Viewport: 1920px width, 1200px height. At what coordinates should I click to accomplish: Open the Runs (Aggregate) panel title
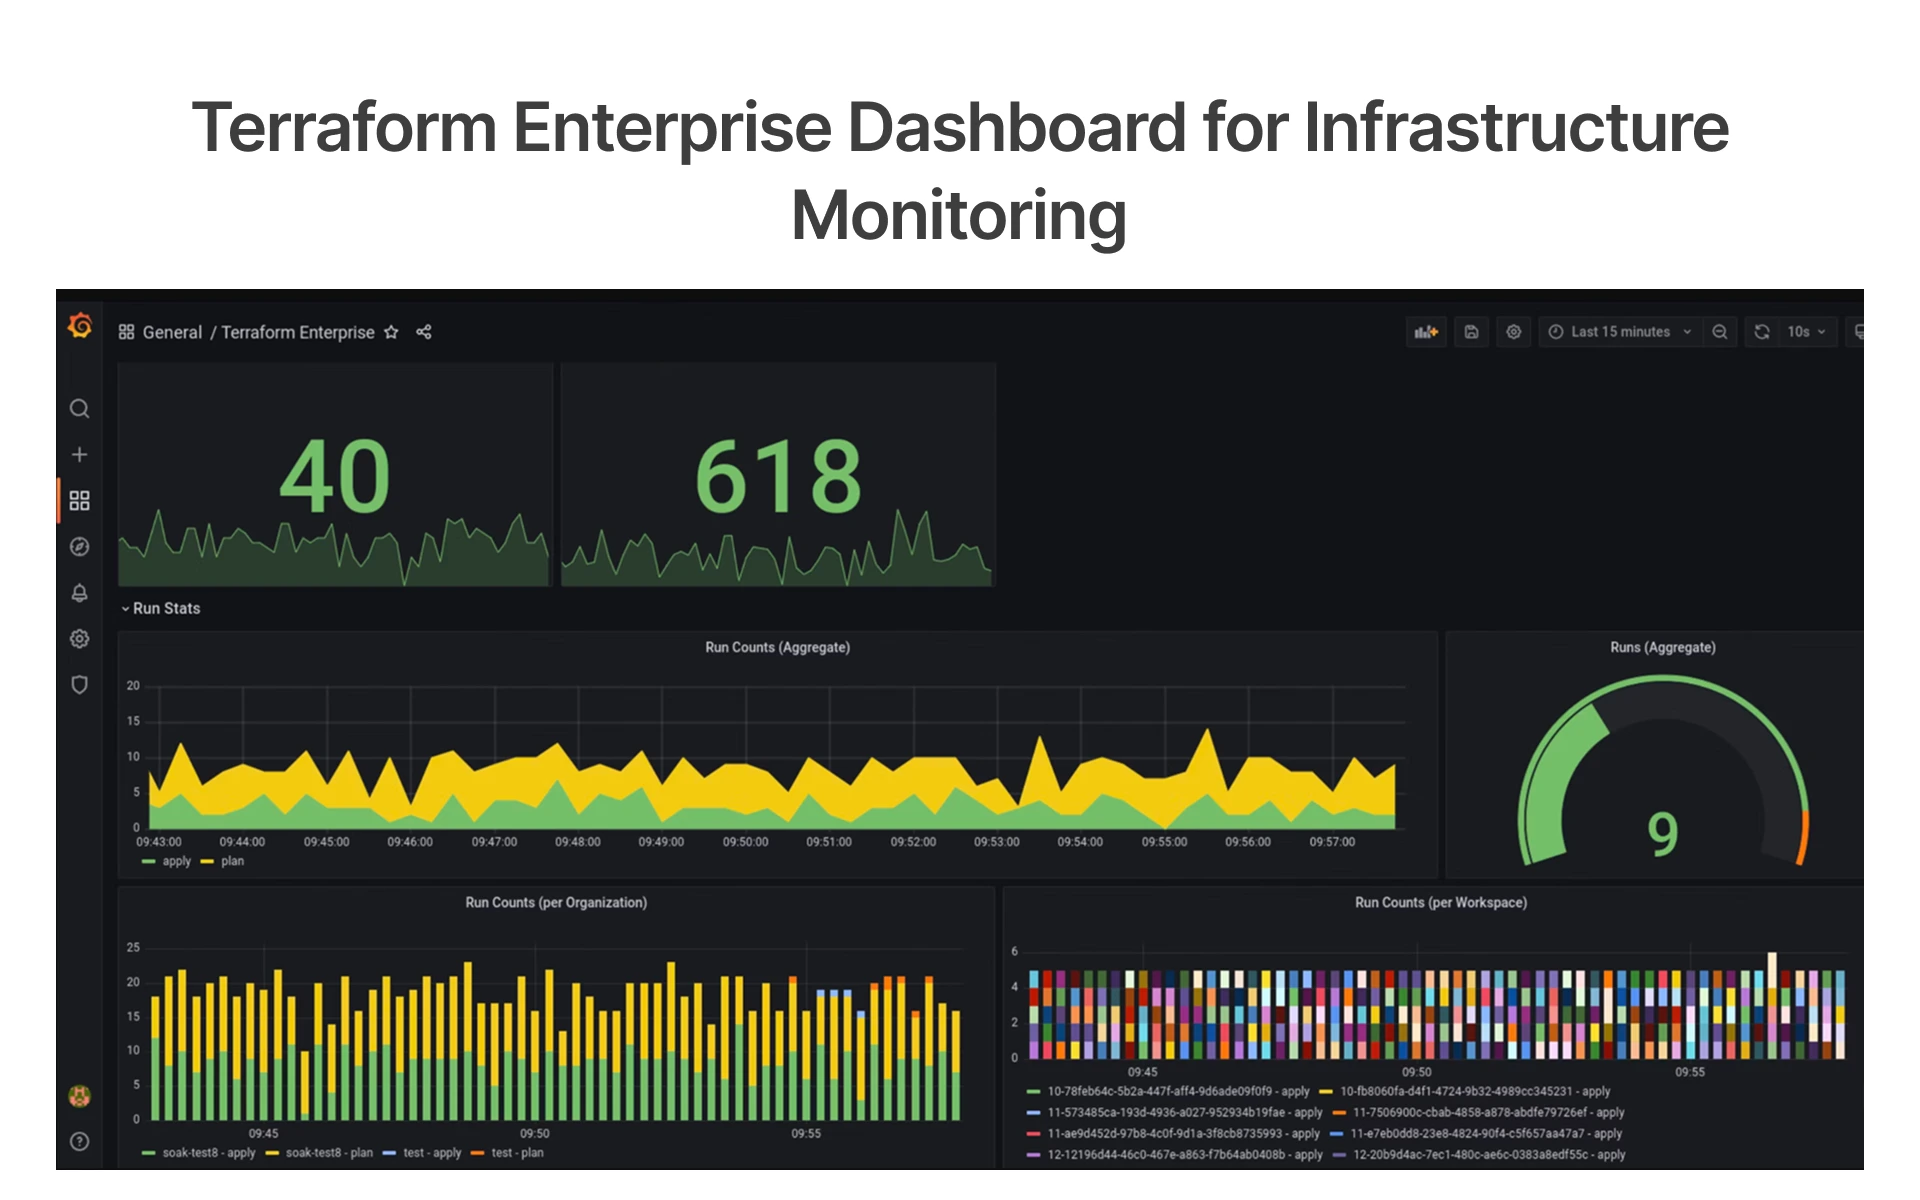pyautogui.click(x=1663, y=648)
